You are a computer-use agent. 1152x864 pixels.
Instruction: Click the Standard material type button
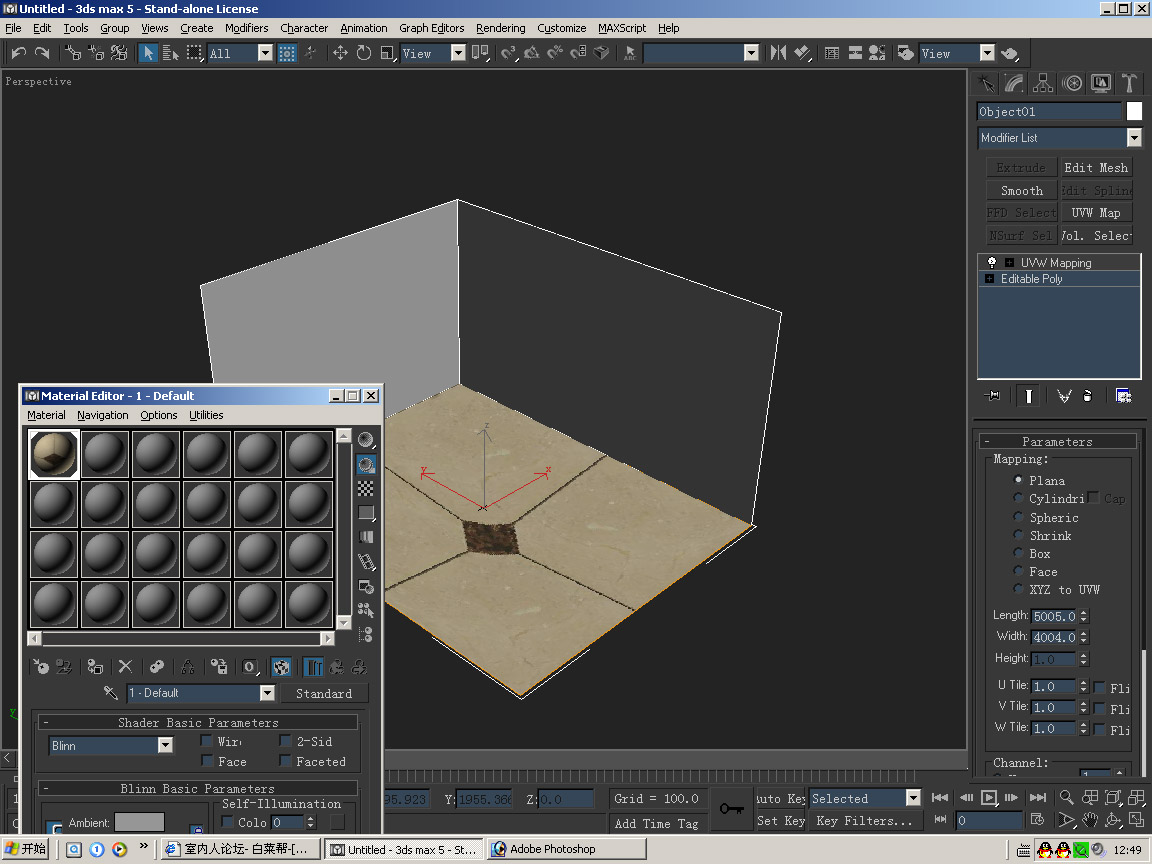324,693
